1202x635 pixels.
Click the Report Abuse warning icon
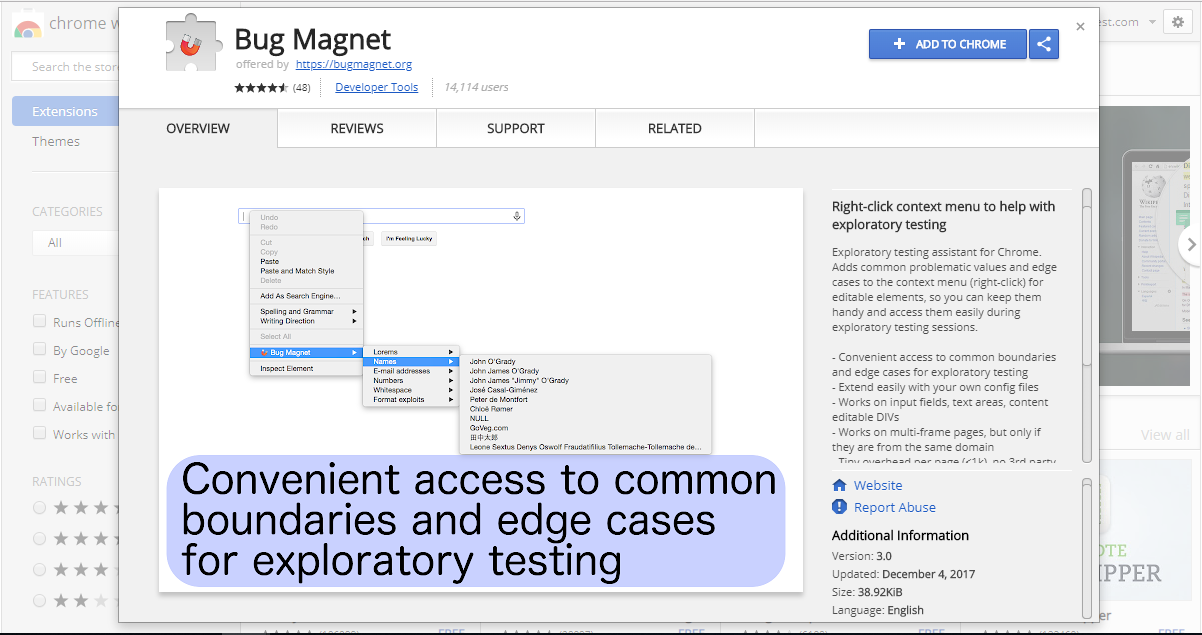click(840, 507)
